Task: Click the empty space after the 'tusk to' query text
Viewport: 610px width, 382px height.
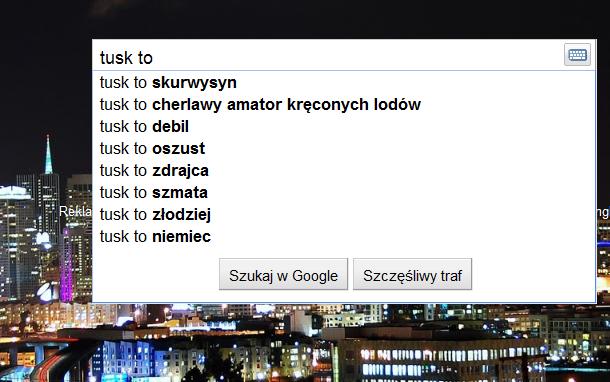Action: (350, 57)
